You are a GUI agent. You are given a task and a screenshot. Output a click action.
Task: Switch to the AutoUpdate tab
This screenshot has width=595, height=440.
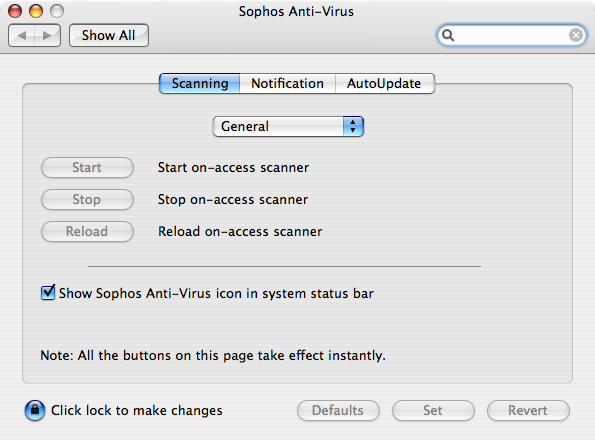(384, 83)
